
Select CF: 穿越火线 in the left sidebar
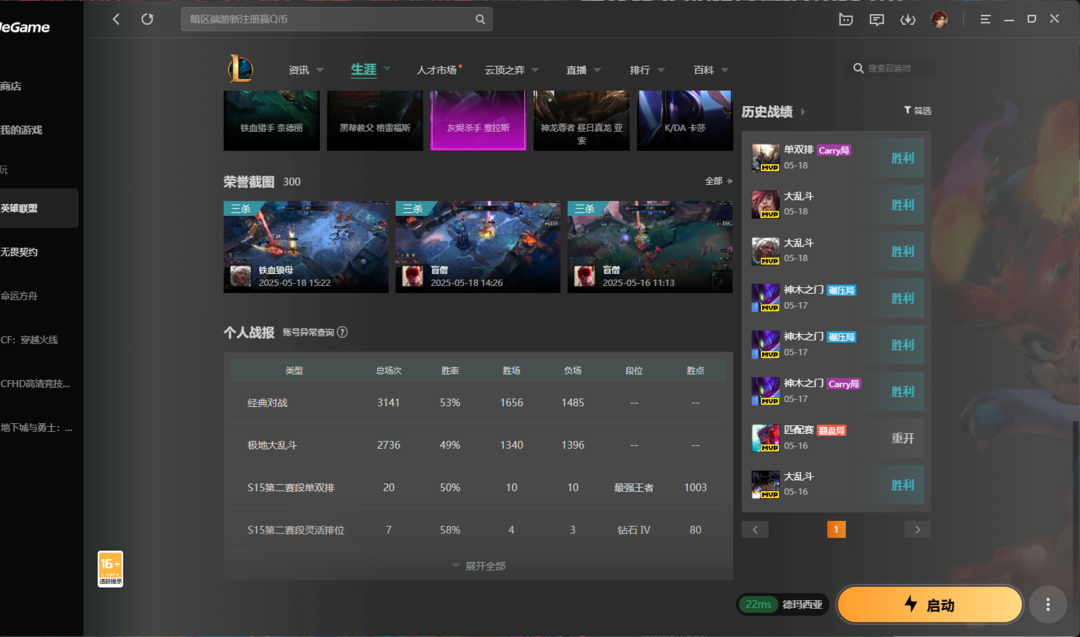pos(30,340)
